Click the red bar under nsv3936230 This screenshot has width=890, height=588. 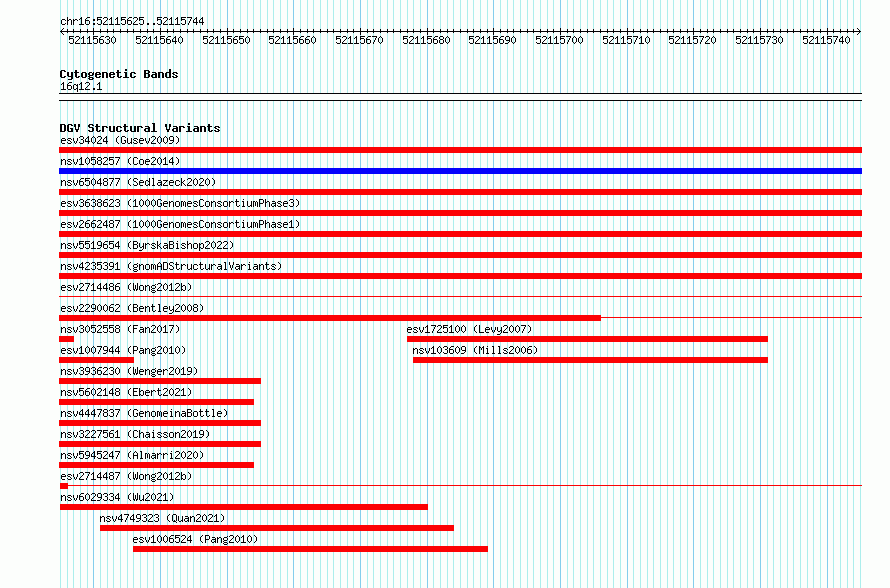coord(160,381)
